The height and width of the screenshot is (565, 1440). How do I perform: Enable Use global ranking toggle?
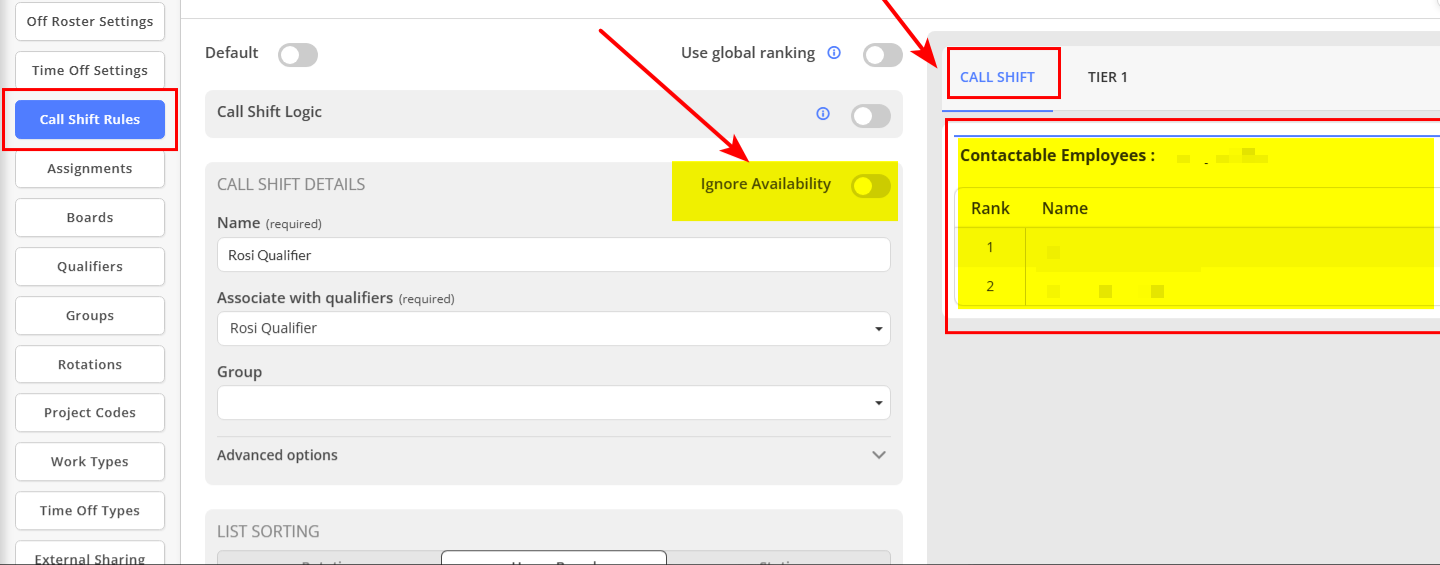(882, 55)
